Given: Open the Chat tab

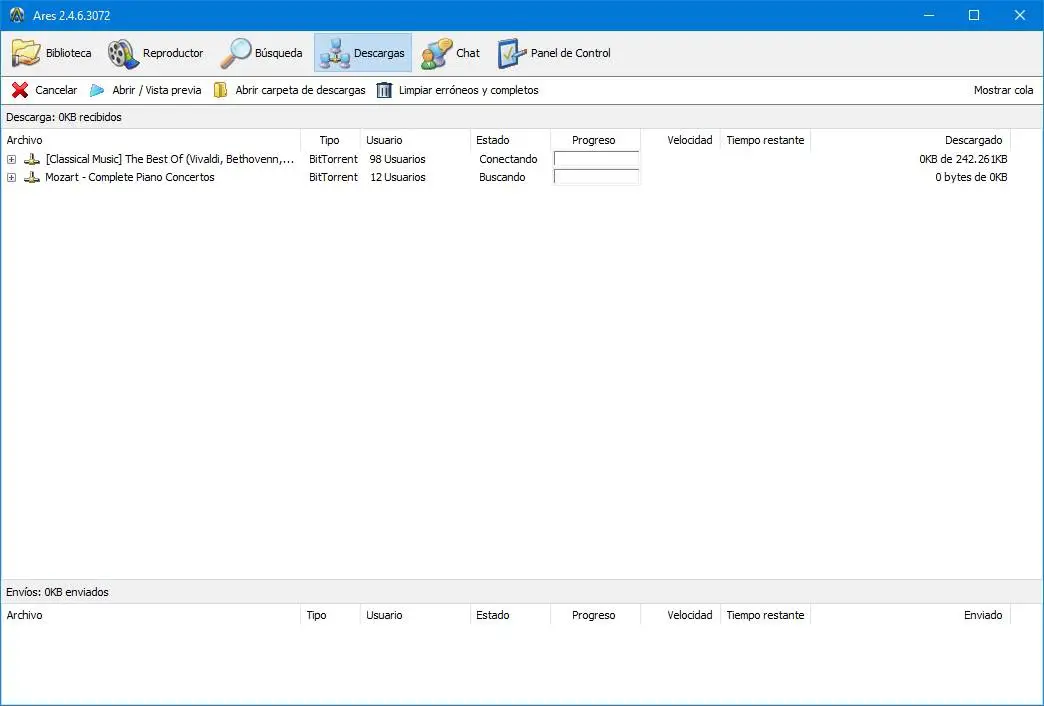Looking at the screenshot, I should pos(450,53).
